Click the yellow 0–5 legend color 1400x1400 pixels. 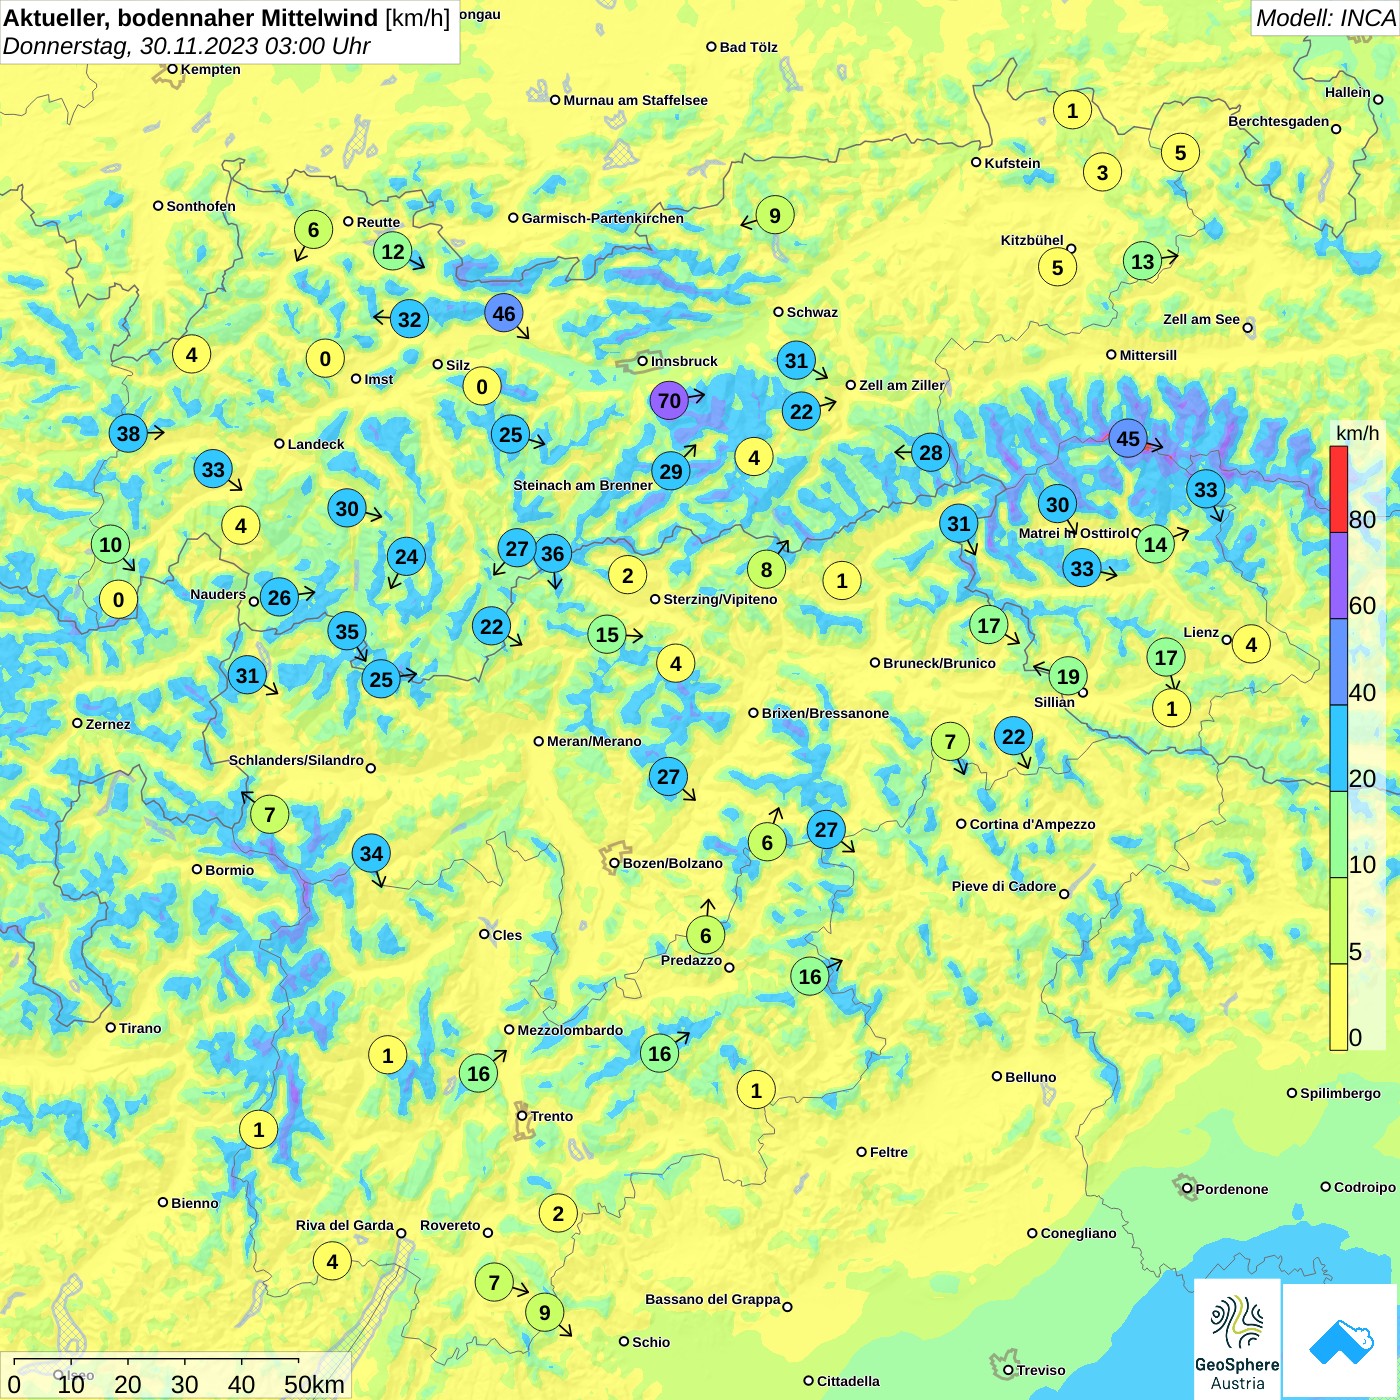1338,1007
